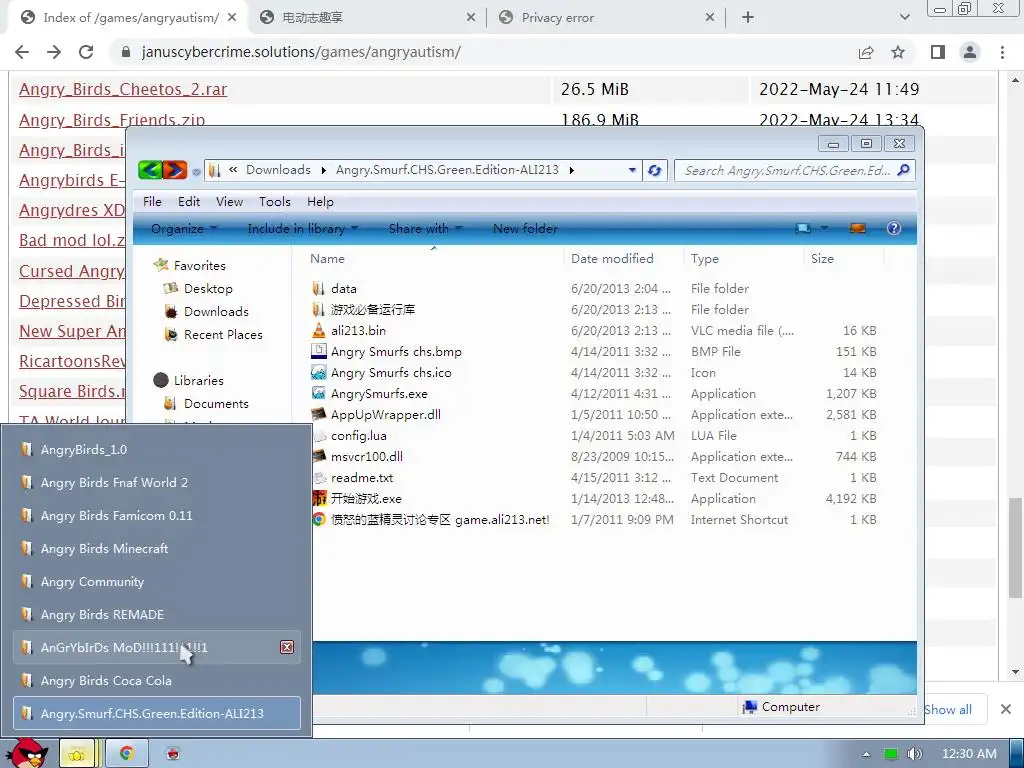1024x768 pixels.
Task: Select the readme.txt file name
Action: (x=362, y=477)
